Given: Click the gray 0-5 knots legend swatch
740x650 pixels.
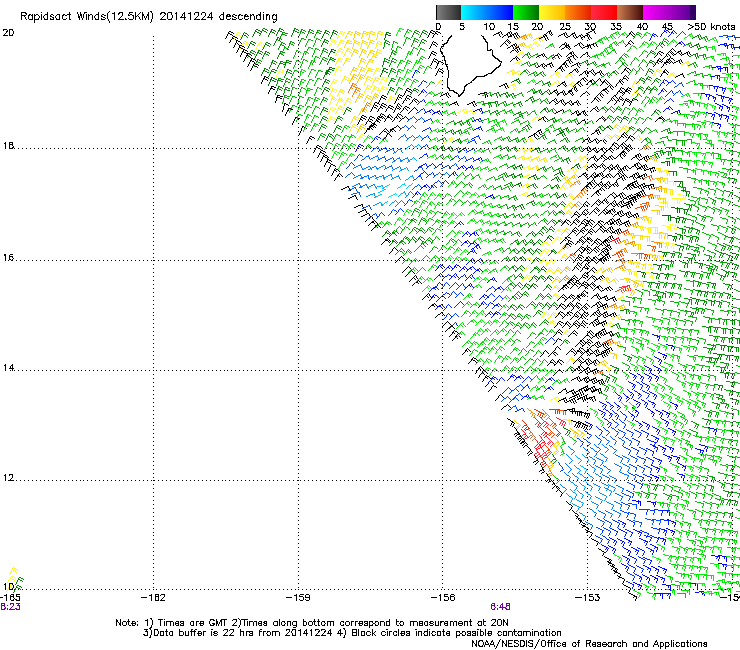Looking at the screenshot, I should [448, 12].
